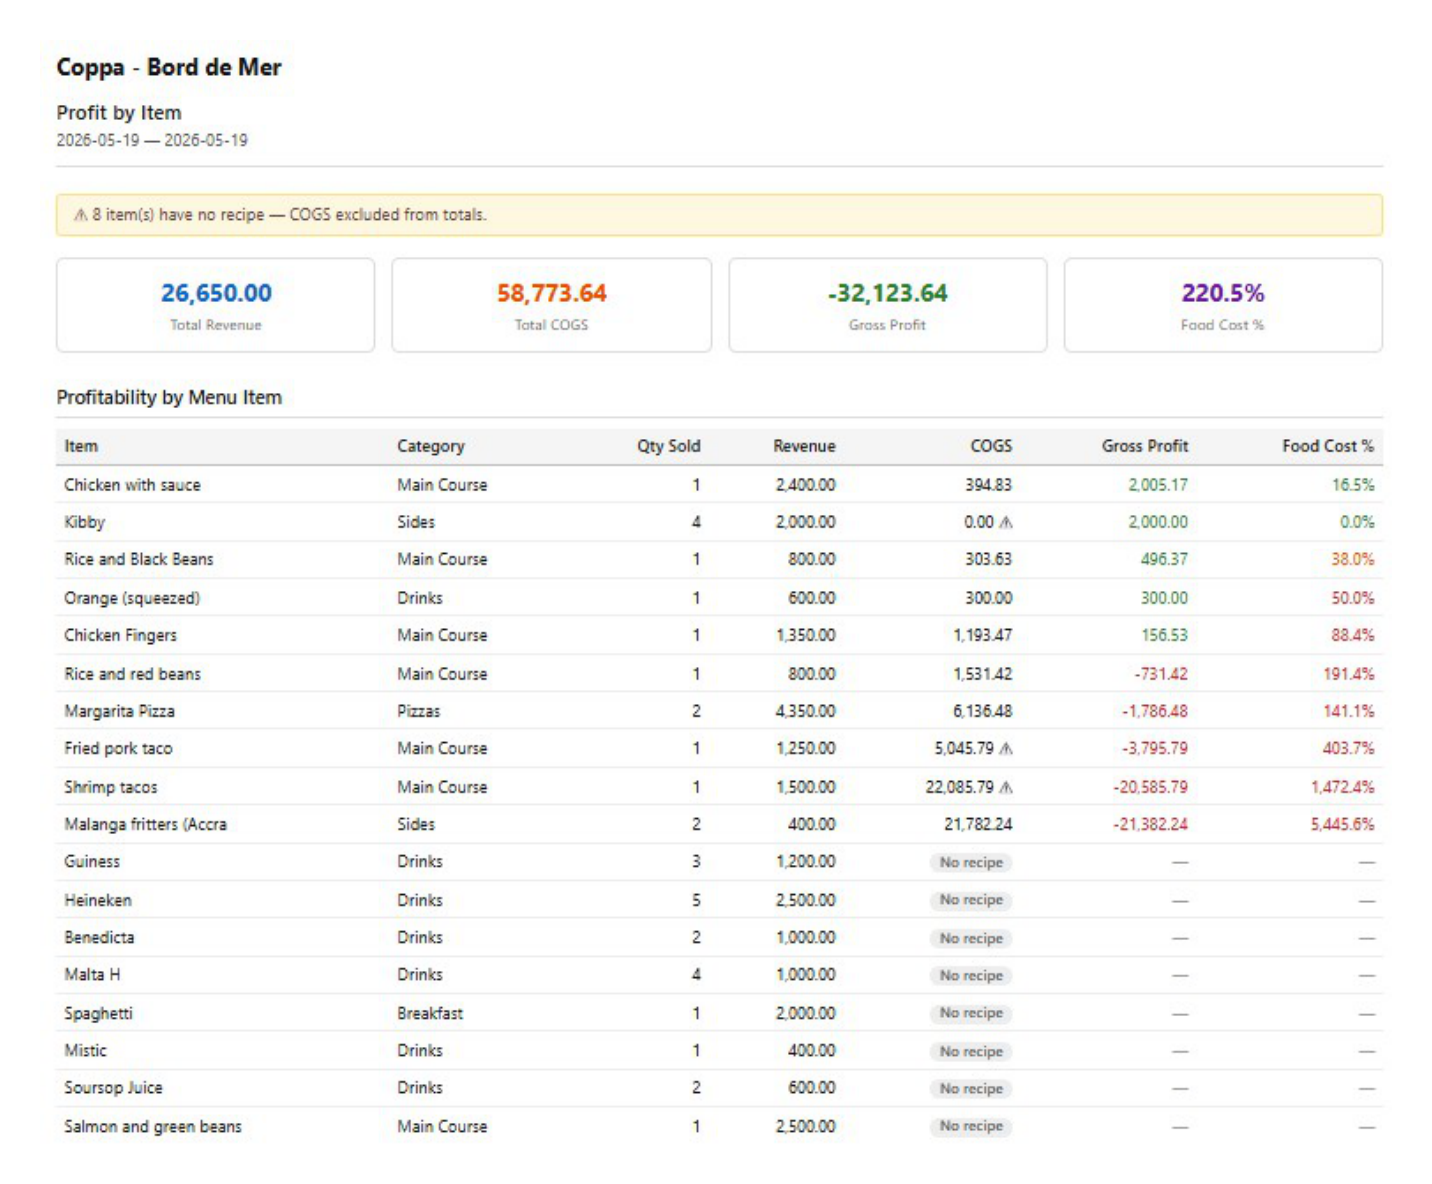
Task: Click the 21,782.24 COGS value
Action: (x=978, y=824)
